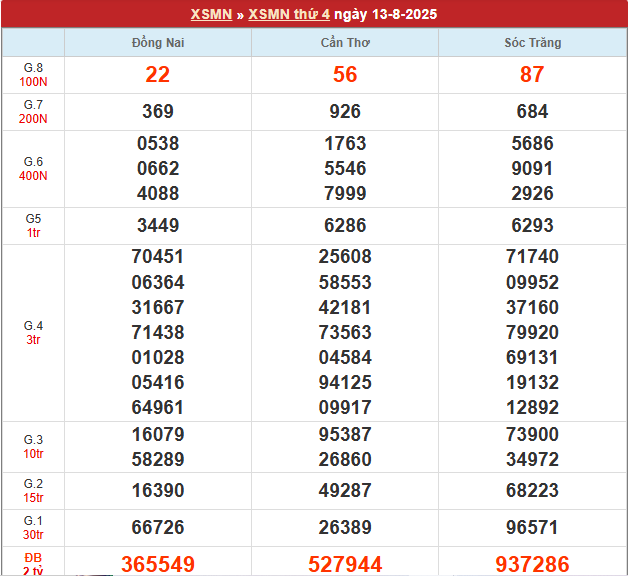Viewport: 628px width, 576px height.
Task: Select G.4 number 12892
Action: [x=532, y=407]
